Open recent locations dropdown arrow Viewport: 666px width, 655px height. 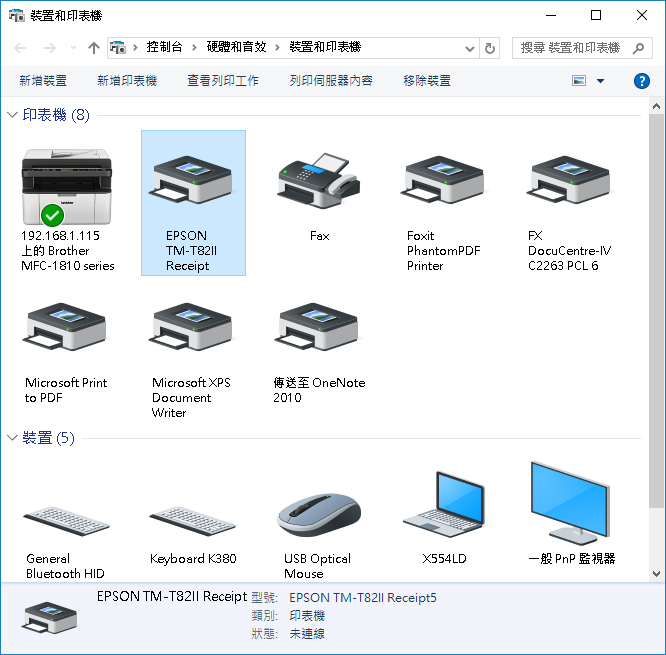click(x=73, y=48)
